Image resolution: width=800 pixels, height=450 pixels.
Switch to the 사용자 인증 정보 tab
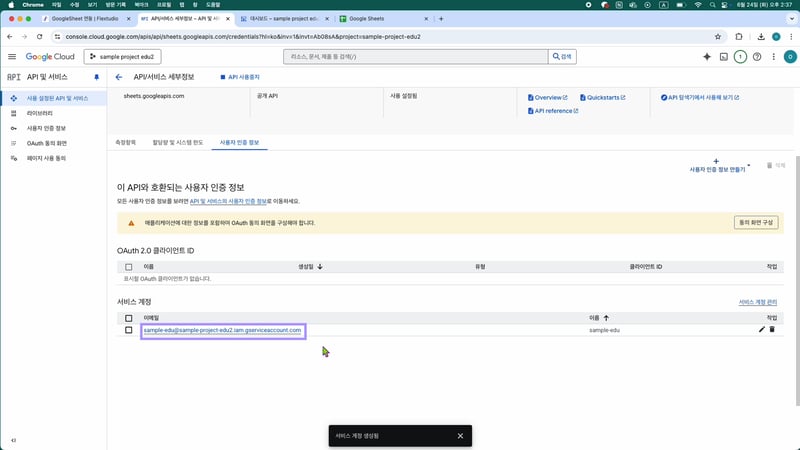coord(239,142)
